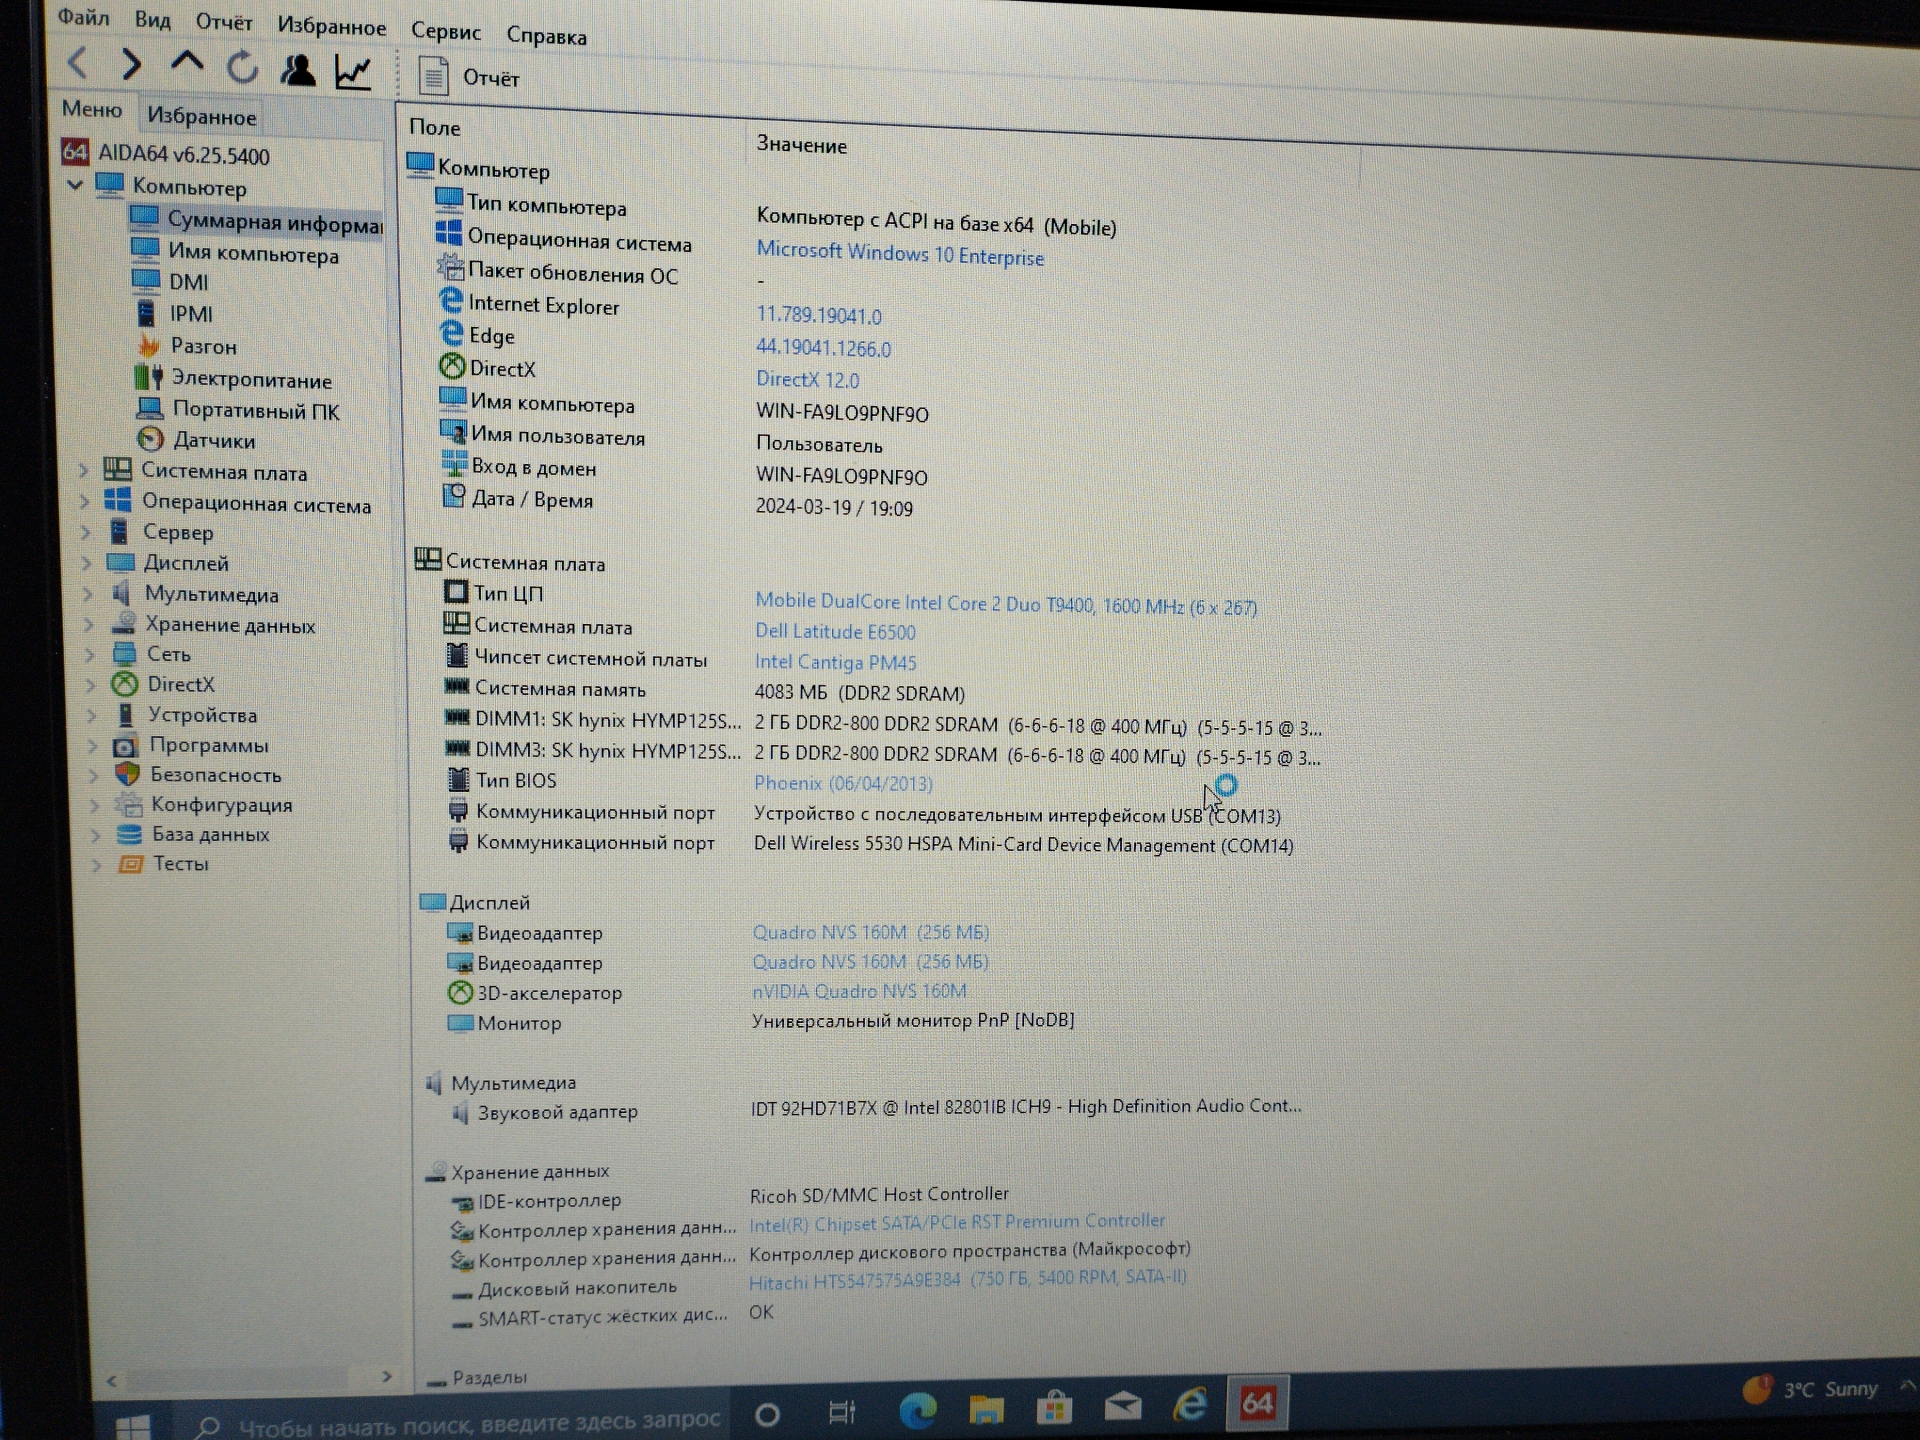This screenshot has width=1920, height=1440.
Task: Click the Программы icon in tree
Action: (125, 745)
